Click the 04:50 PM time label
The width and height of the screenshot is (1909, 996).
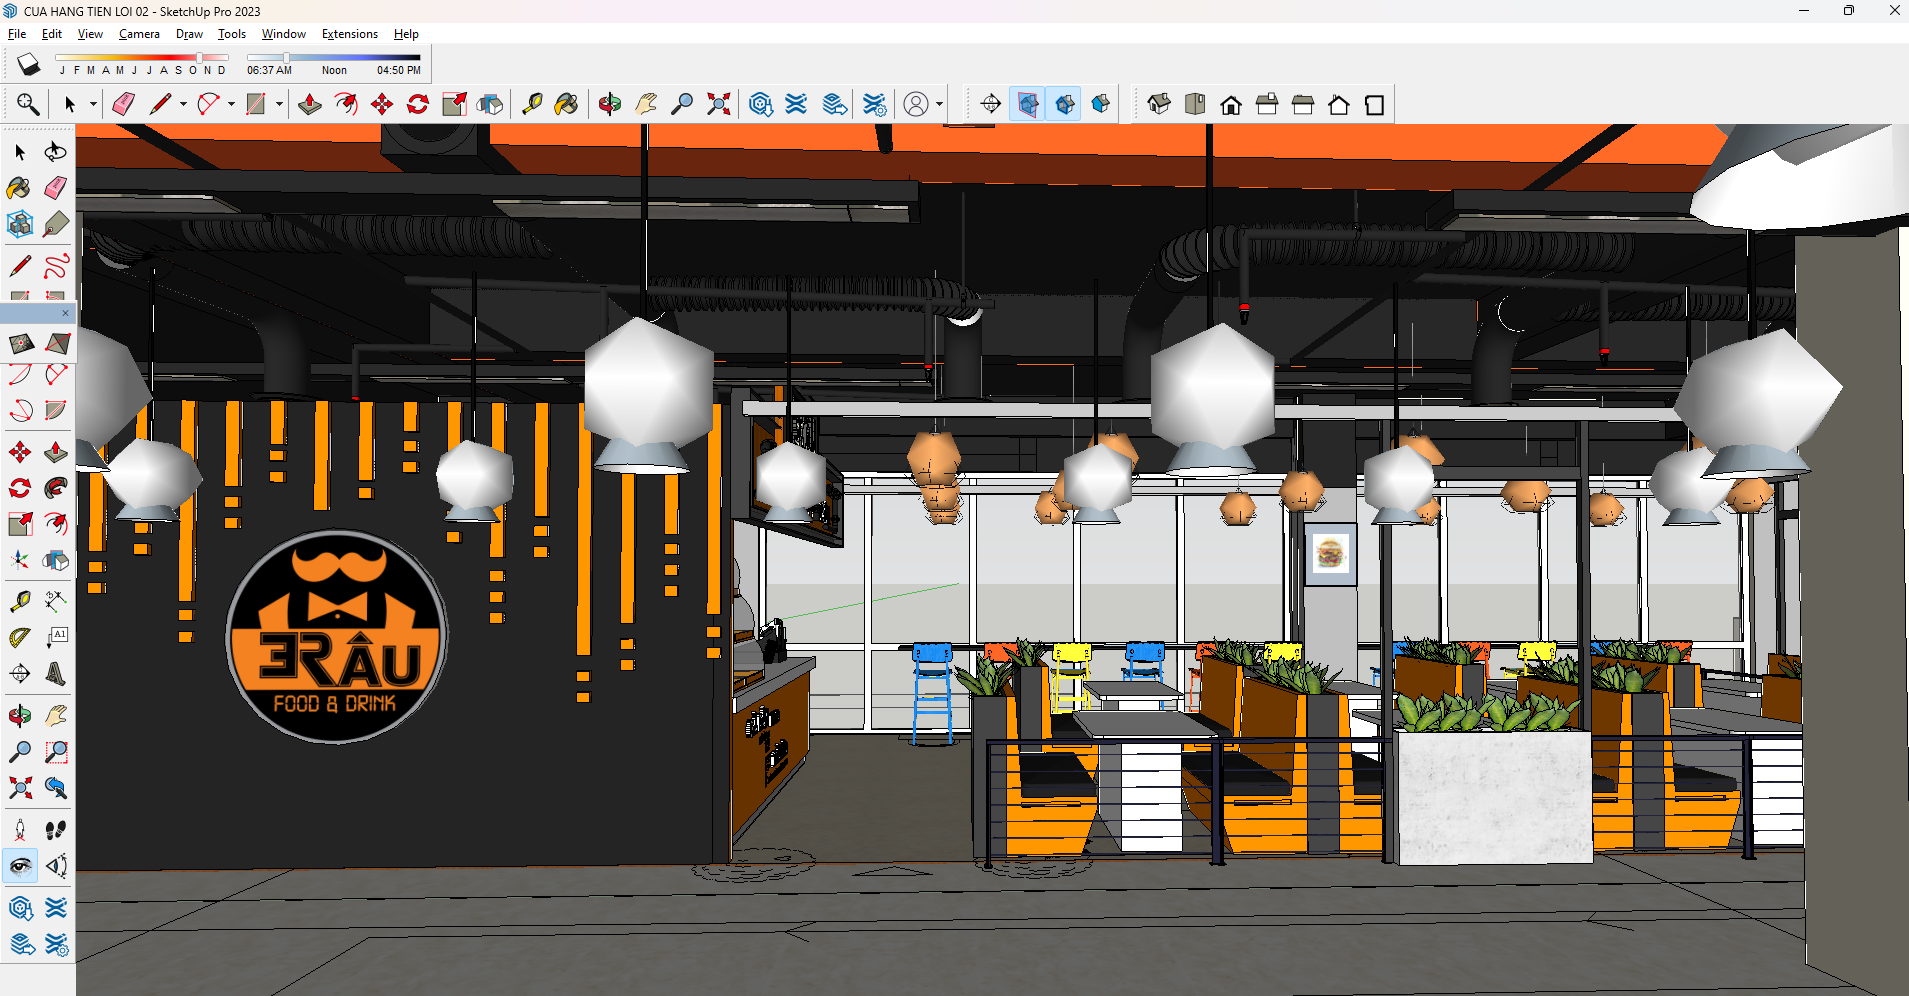[399, 70]
